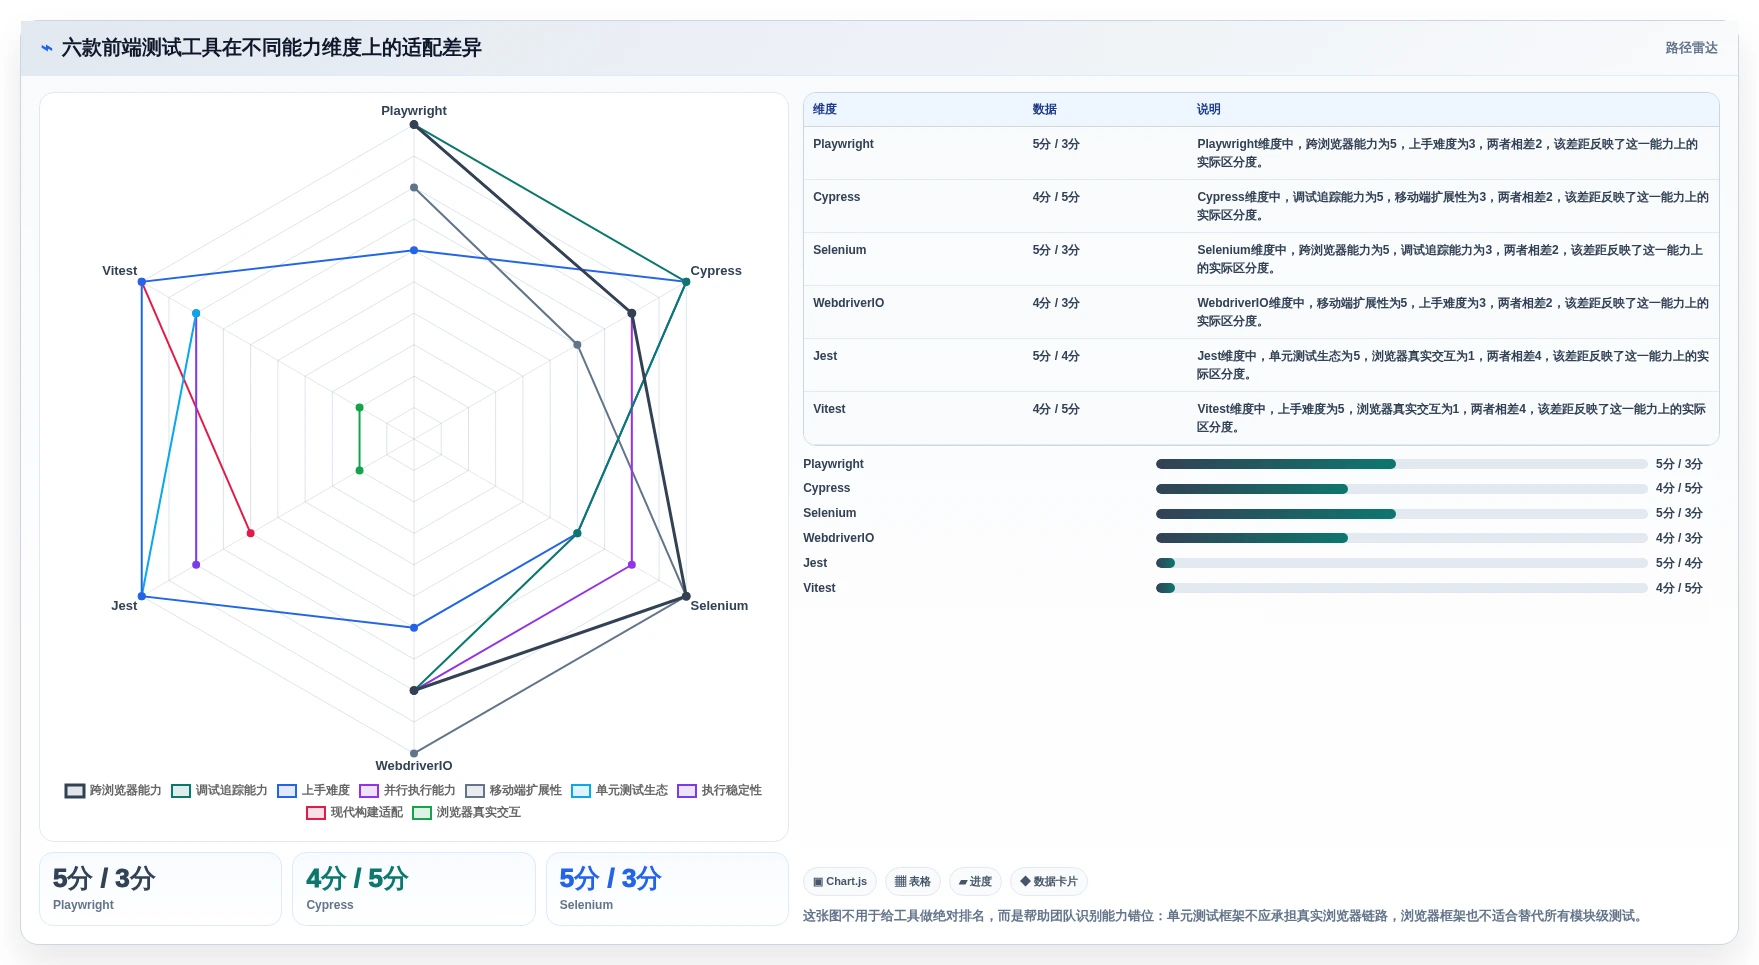The width and height of the screenshot is (1759, 965).
Task: Click the Cypress progress bar
Action: 1401,489
